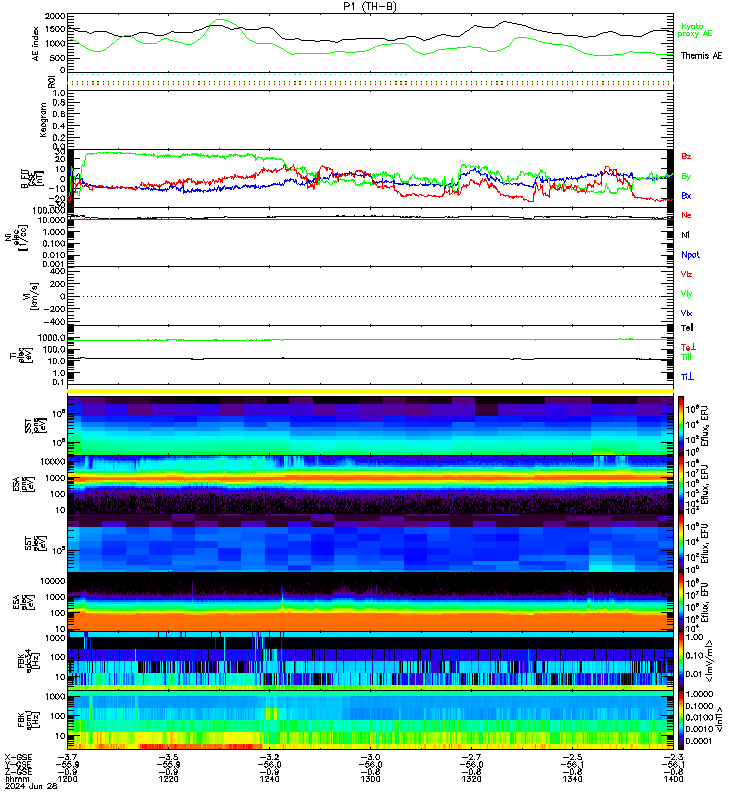
Task: Click the 400 tick on the Vi velocity axis
Action: pyautogui.click(x=58, y=271)
